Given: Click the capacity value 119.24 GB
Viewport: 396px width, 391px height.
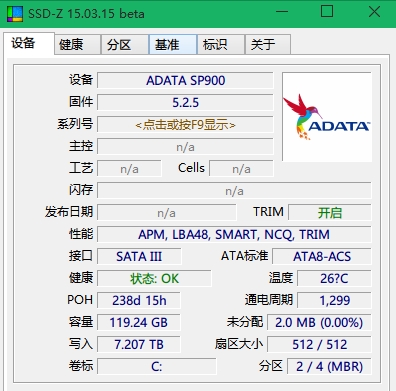Looking at the screenshot, I should (139, 323).
